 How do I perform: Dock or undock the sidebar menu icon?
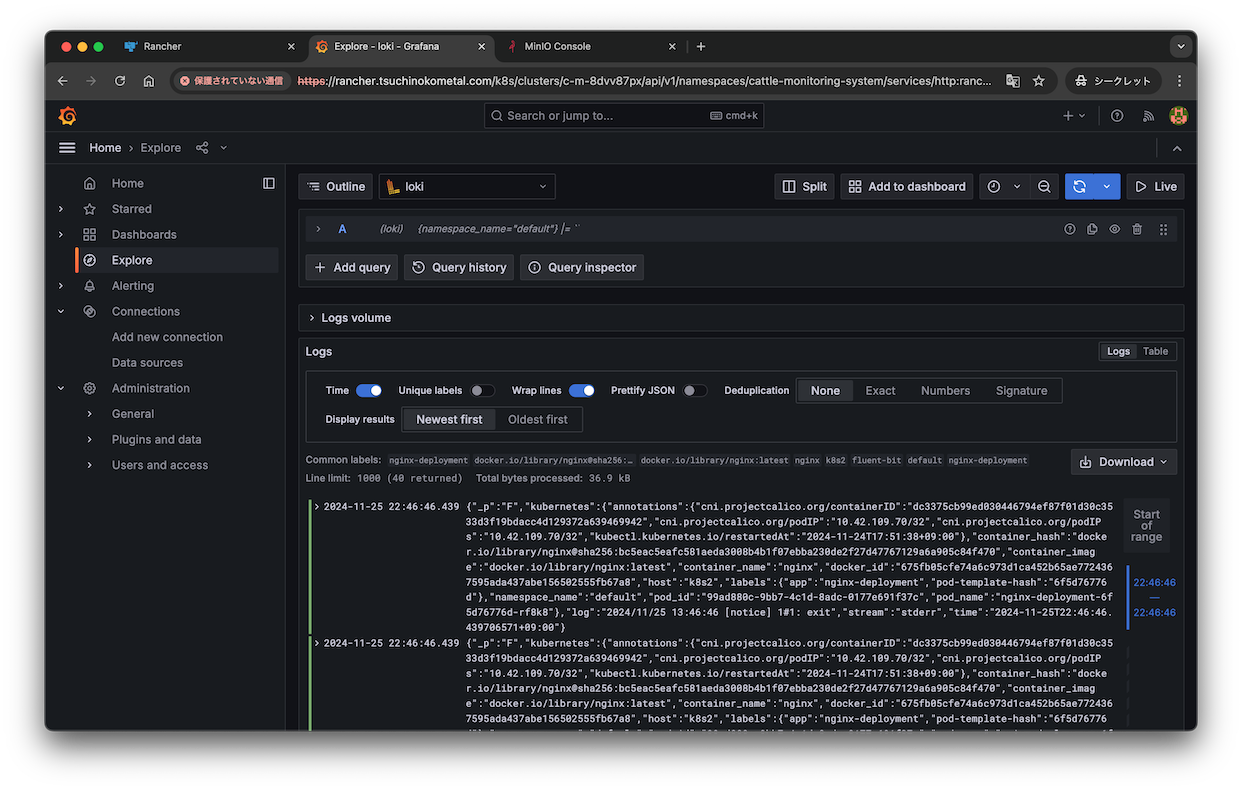(269, 183)
